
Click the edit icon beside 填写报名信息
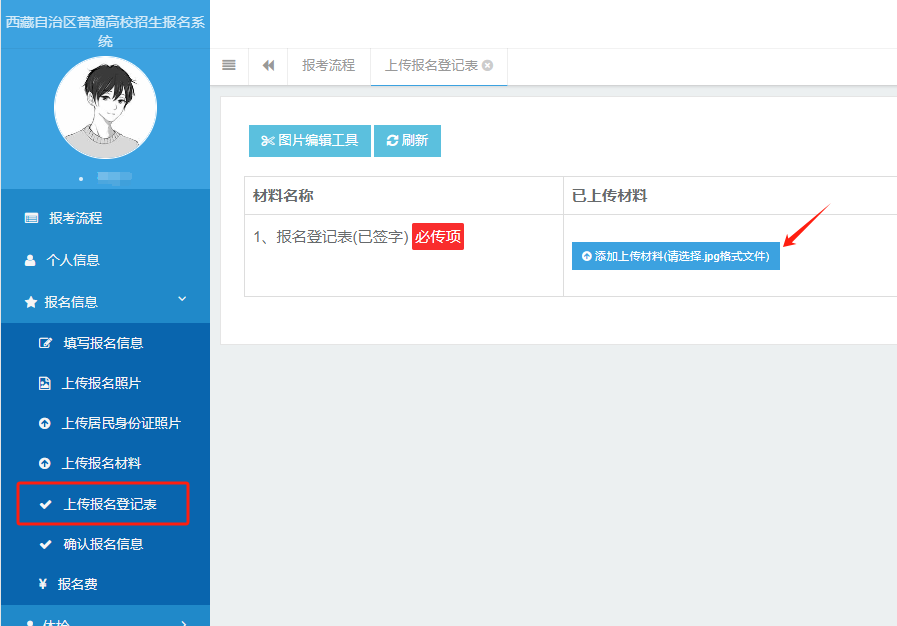click(x=45, y=342)
